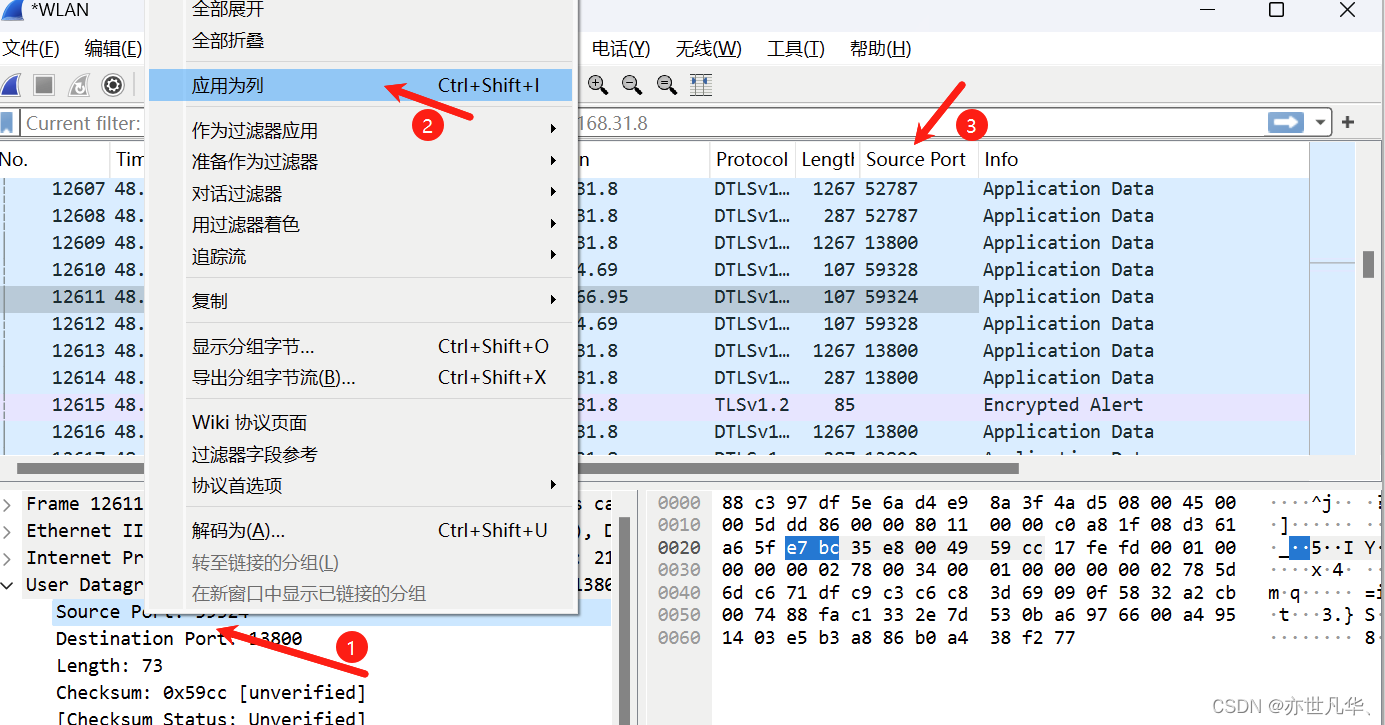
Task: Click the Protocol column header
Action: tap(752, 159)
